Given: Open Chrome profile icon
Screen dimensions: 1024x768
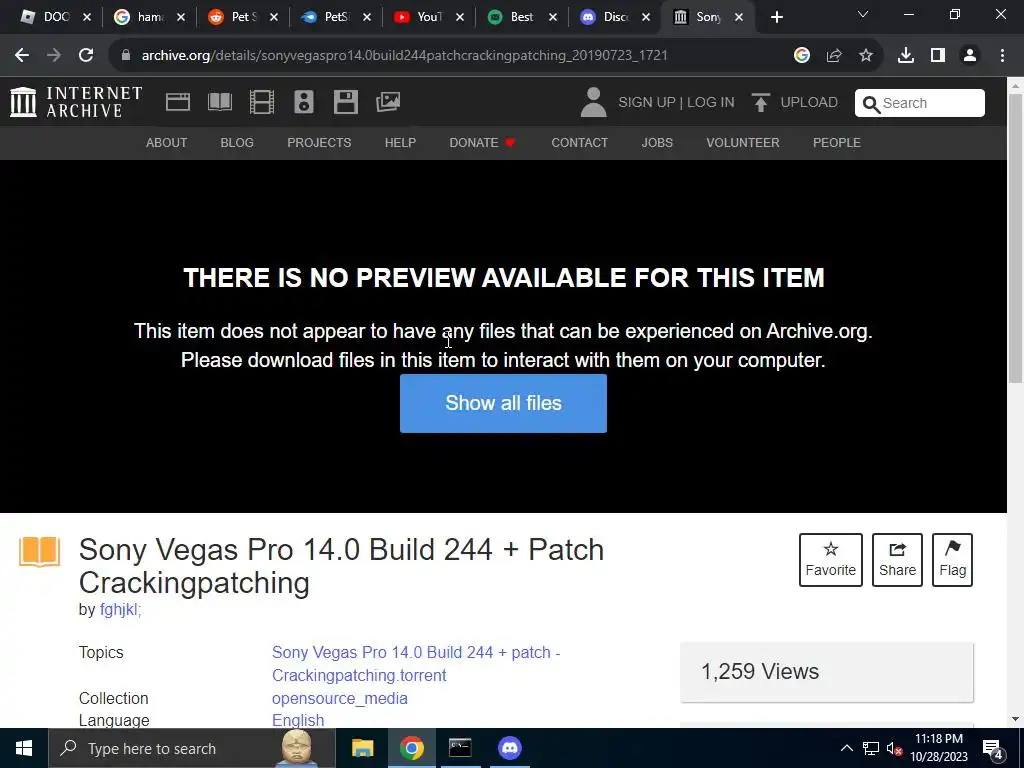Looking at the screenshot, I should pos(970,56).
